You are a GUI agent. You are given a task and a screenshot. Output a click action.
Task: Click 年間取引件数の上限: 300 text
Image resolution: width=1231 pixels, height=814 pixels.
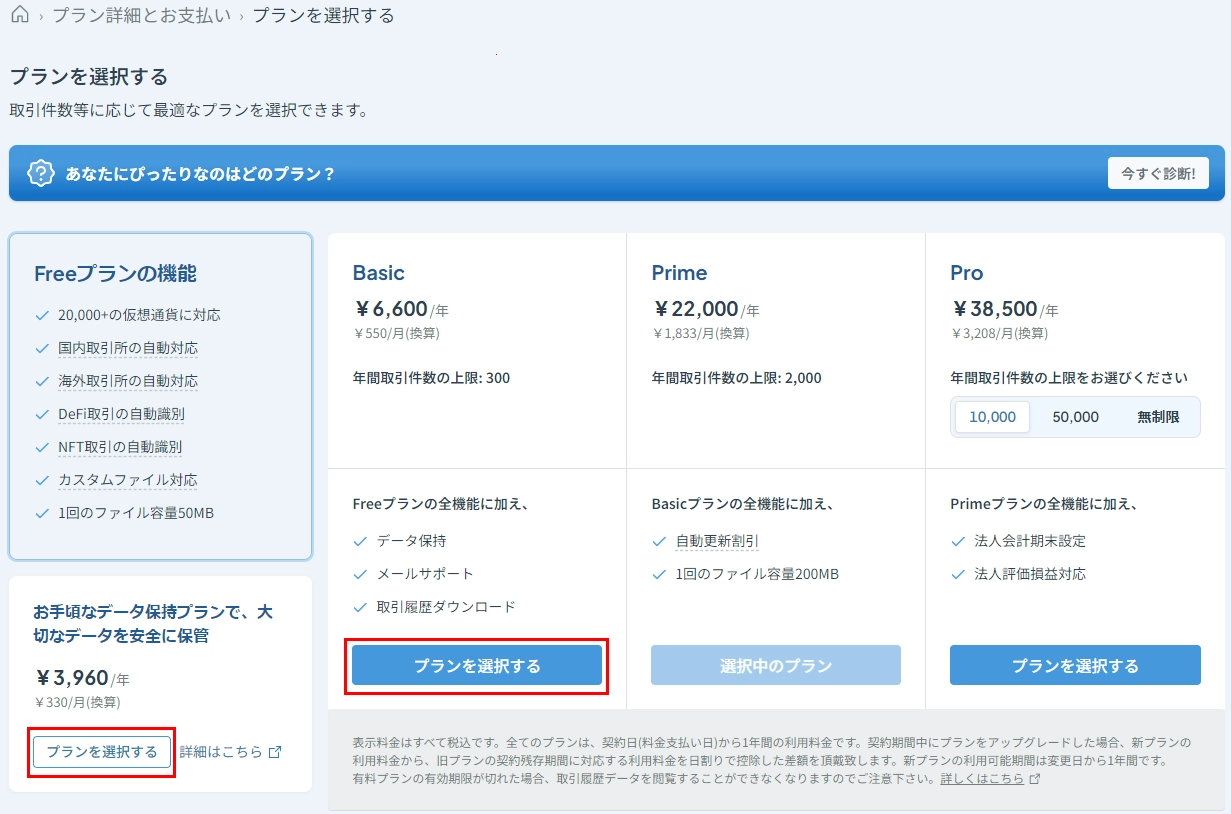431,378
